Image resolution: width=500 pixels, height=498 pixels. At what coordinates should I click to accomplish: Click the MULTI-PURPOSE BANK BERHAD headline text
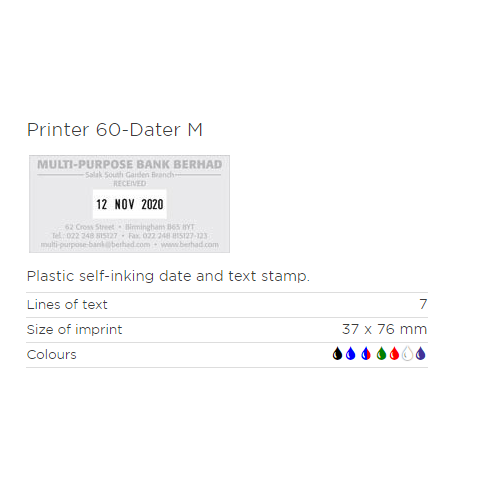tap(130, 164)
